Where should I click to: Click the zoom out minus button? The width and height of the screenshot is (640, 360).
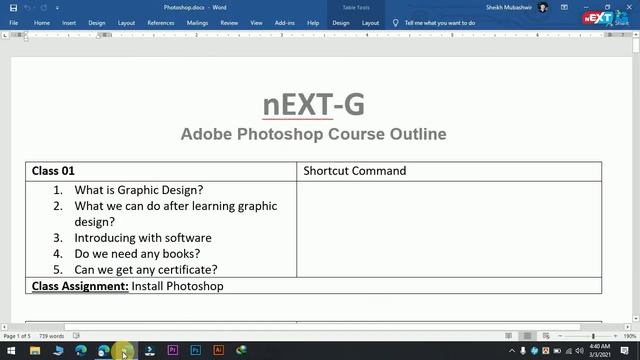pos(560,336)
